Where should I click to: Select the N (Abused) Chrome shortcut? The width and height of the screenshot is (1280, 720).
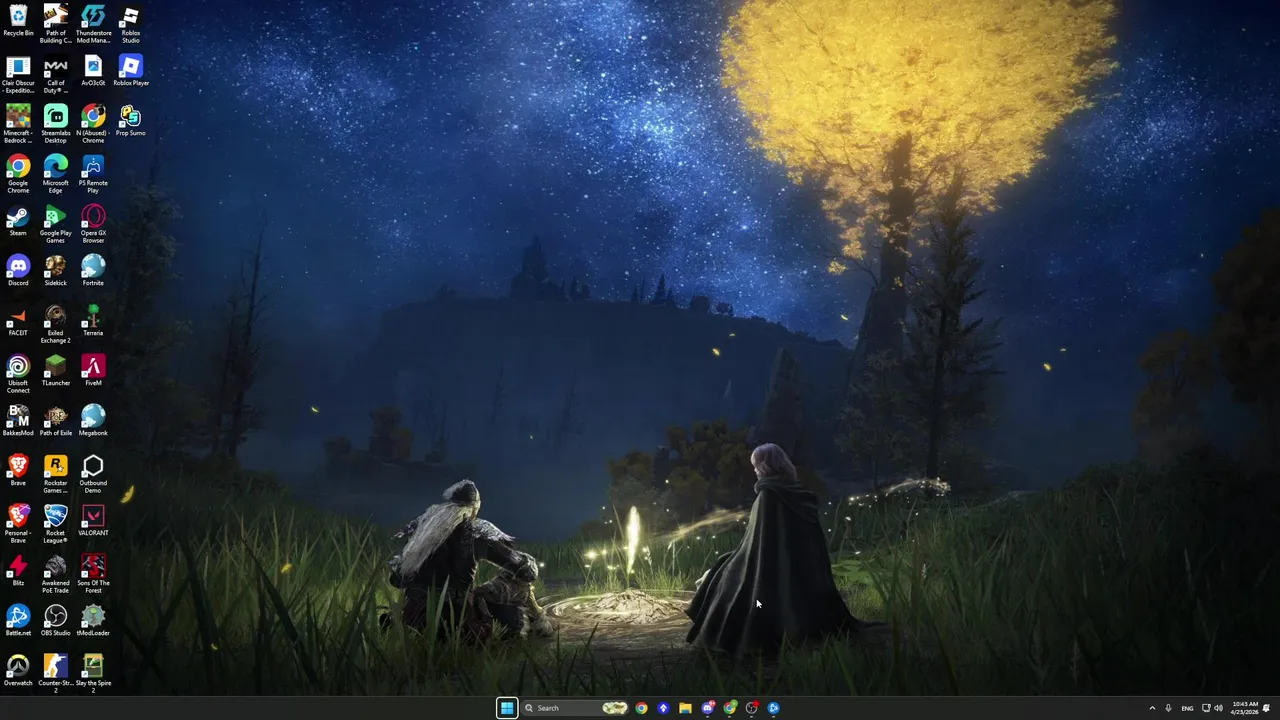(93, 125)
